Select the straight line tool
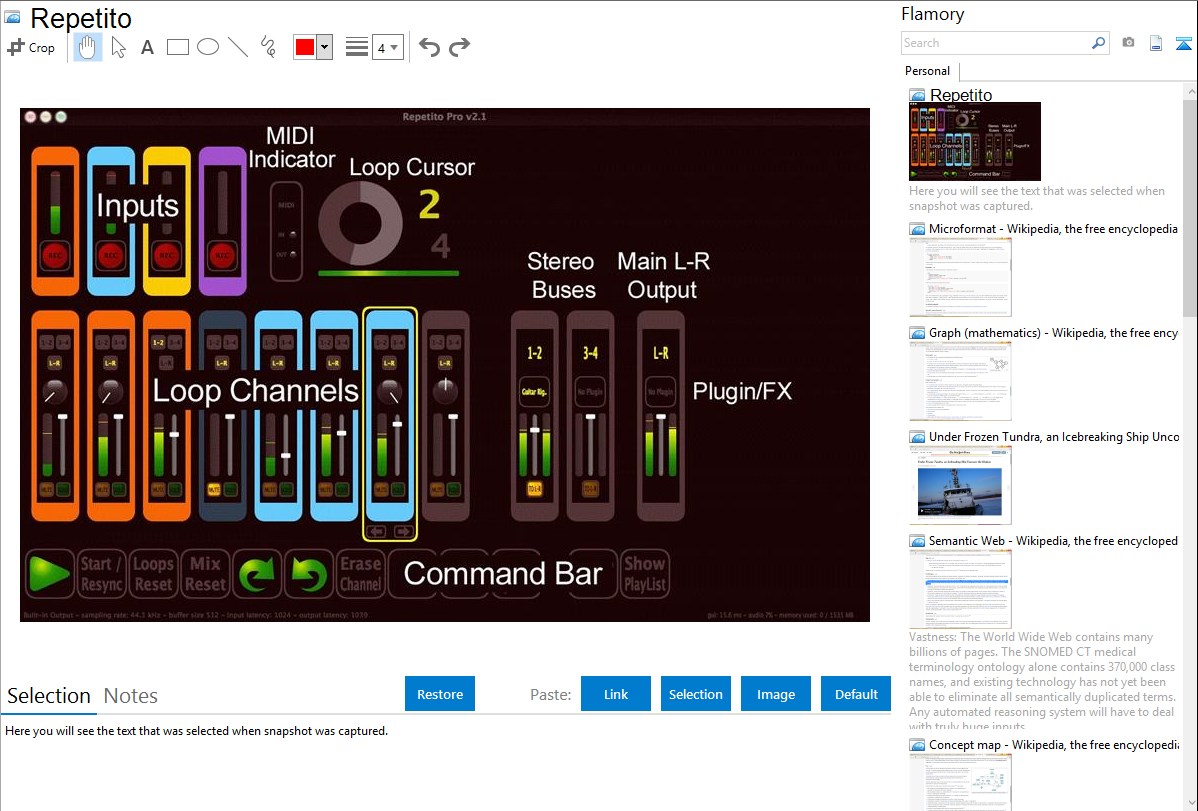1198x811 pixels. click(x=238, y=47)
